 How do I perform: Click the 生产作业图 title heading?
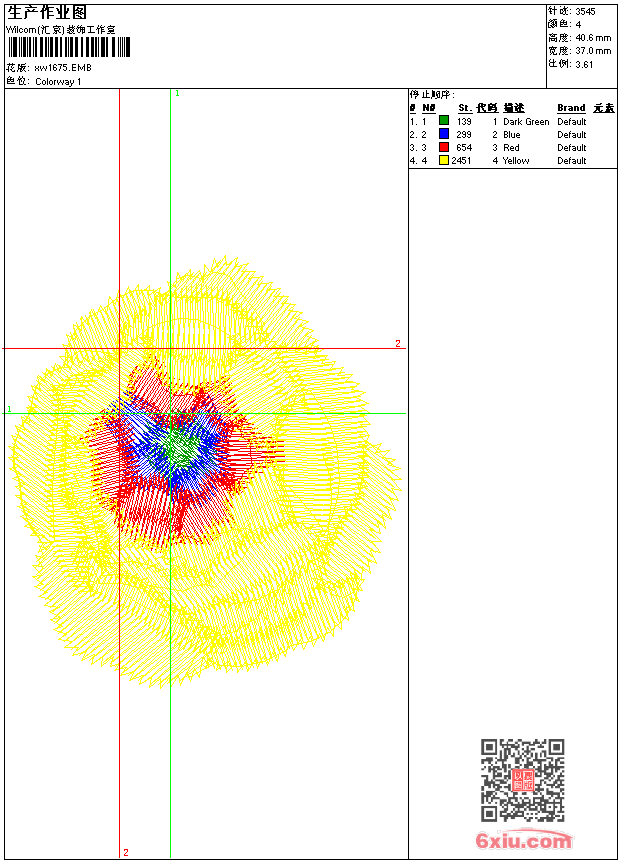click(47, 12)
